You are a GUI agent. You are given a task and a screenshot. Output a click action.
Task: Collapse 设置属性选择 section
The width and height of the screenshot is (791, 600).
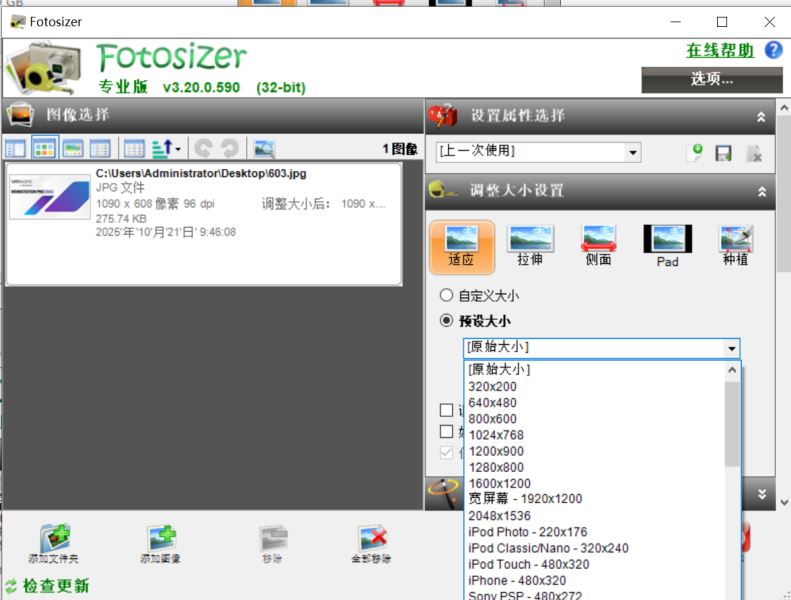tap(761, 117)
